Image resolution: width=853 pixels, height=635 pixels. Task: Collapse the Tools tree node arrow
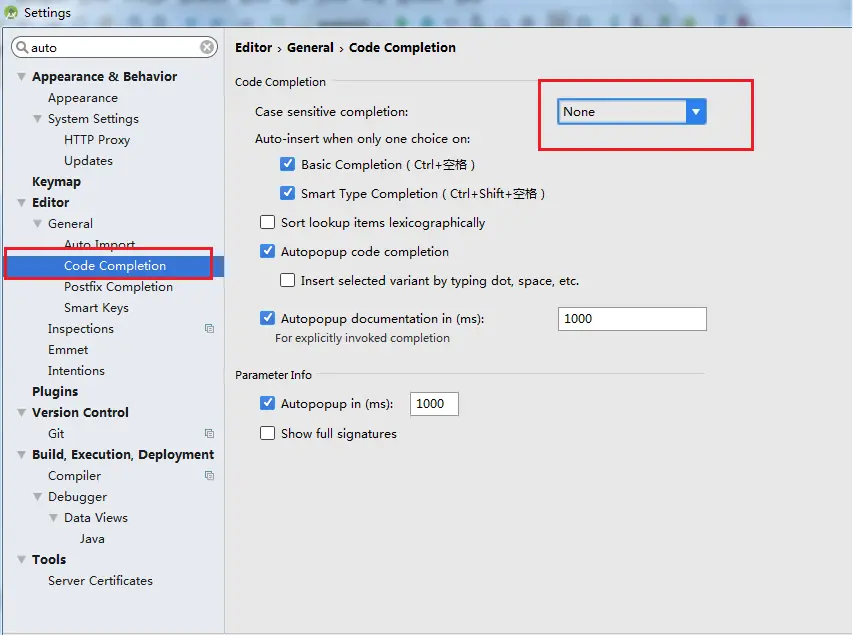coord(21,559)
